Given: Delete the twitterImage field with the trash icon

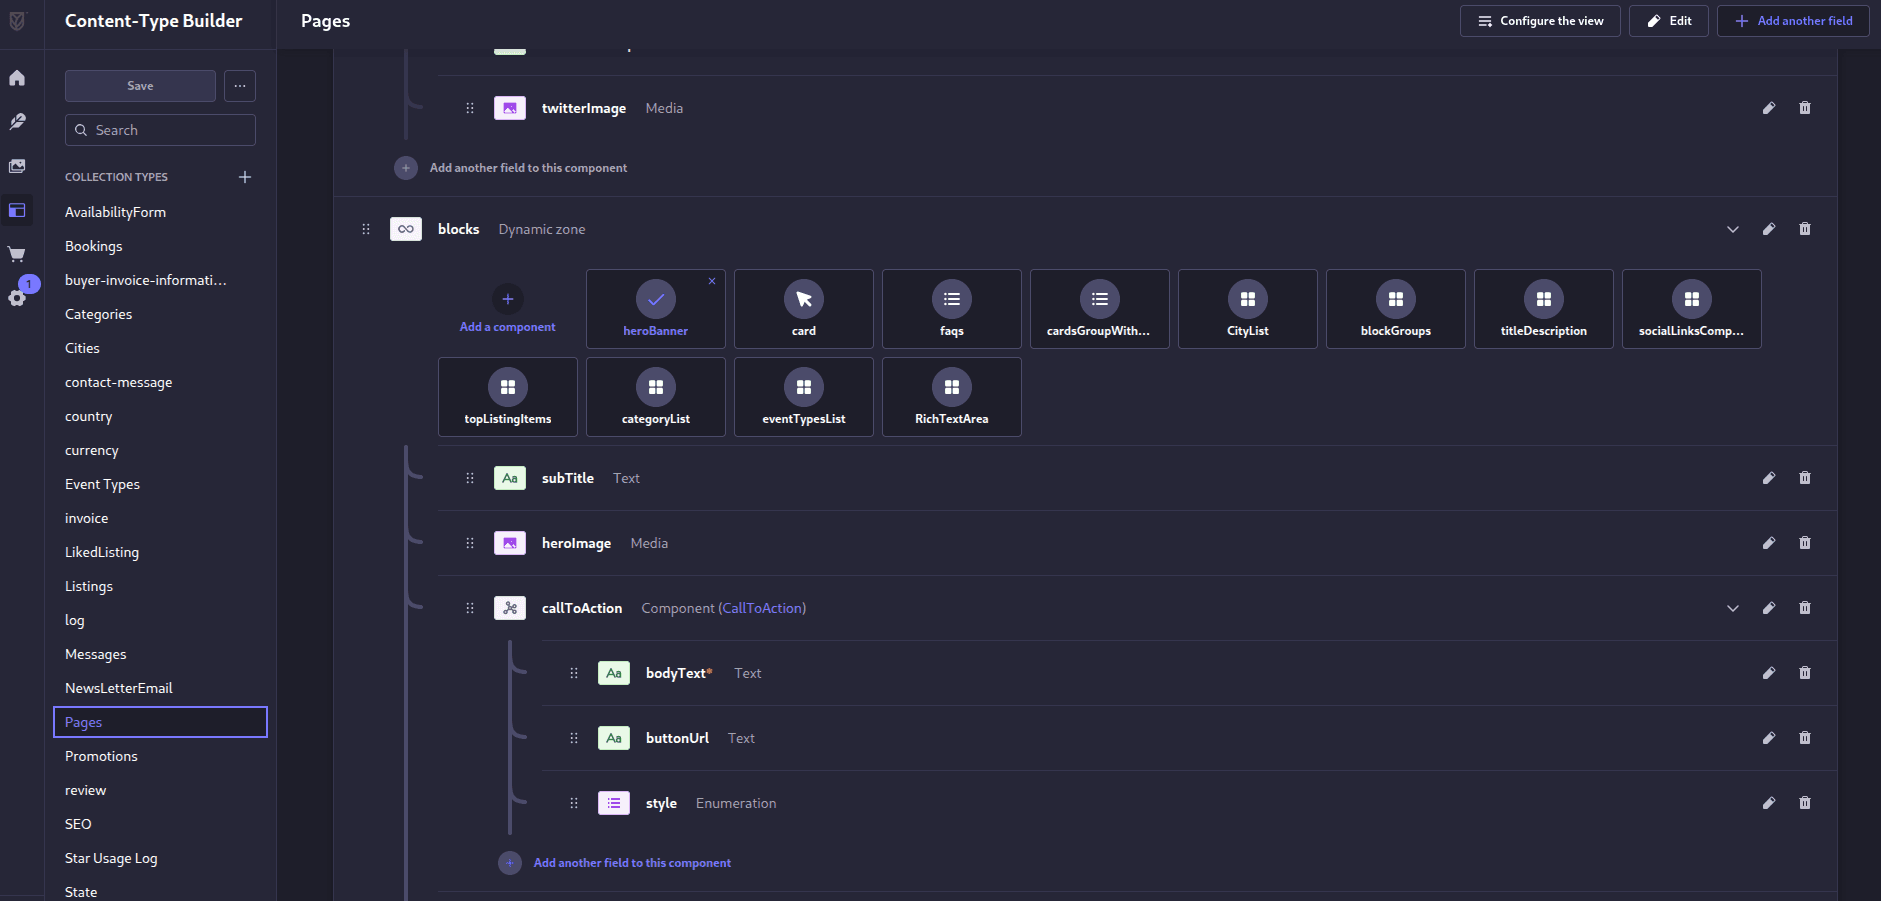Looking at the screenshot, I should 1805,108.
